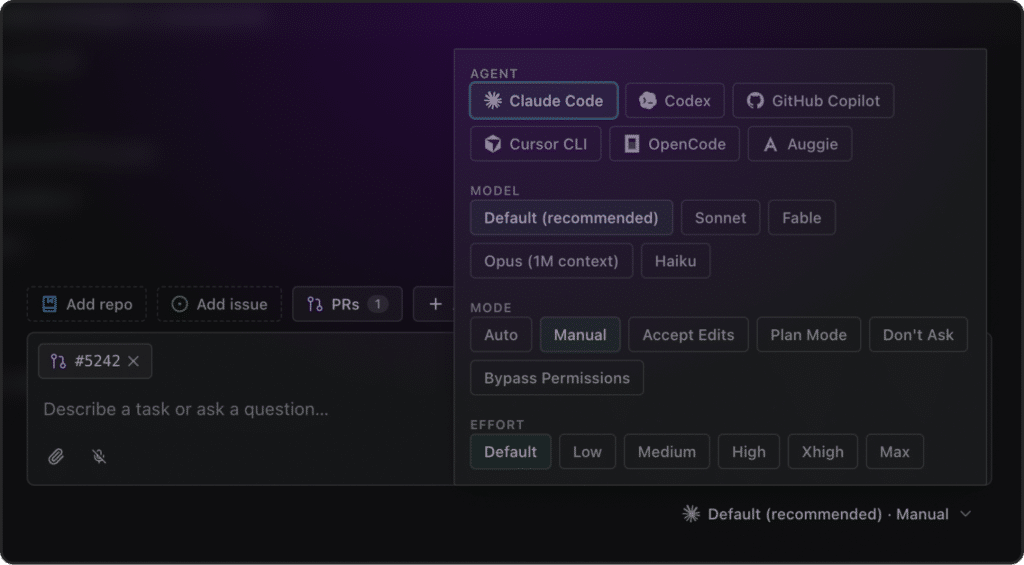Choose the Codex agent
The image size is (1024, 565).
point(675,101)
